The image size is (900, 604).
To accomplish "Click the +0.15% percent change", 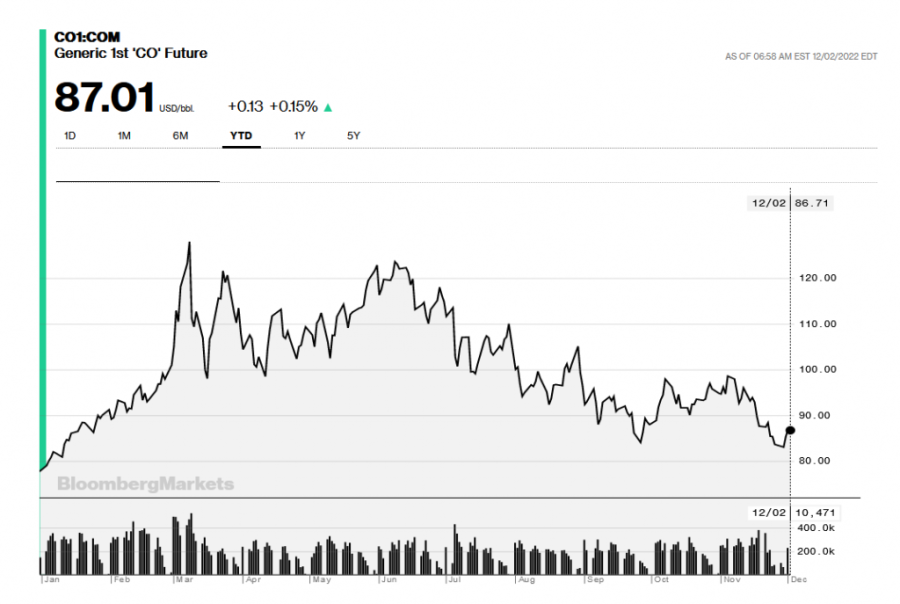I will click(293, 107).
